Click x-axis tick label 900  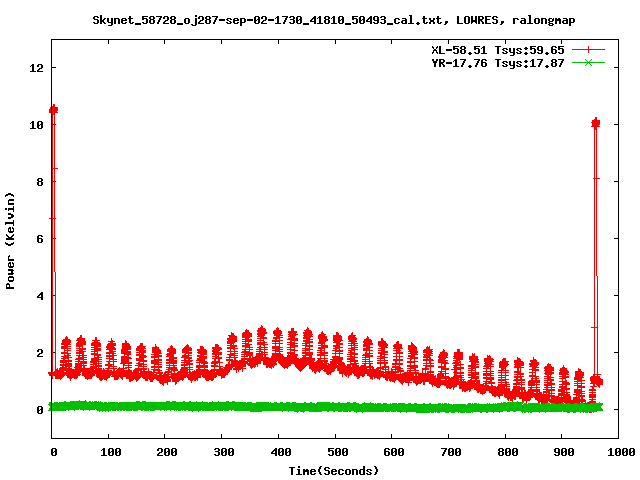564,452
